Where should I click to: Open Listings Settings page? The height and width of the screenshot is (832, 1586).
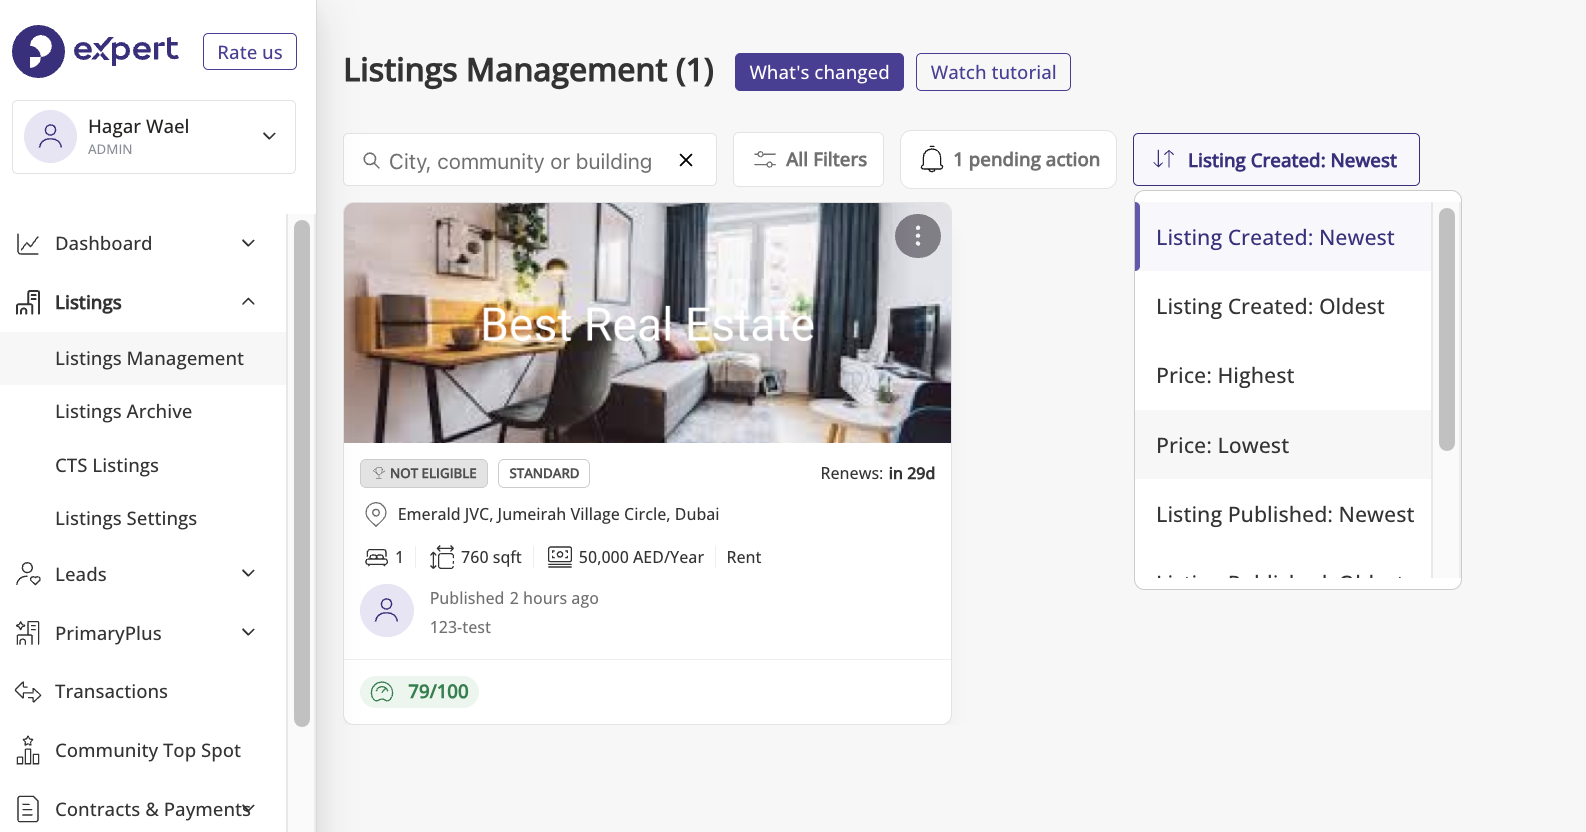pyautogui.click(x=126, y=519)
